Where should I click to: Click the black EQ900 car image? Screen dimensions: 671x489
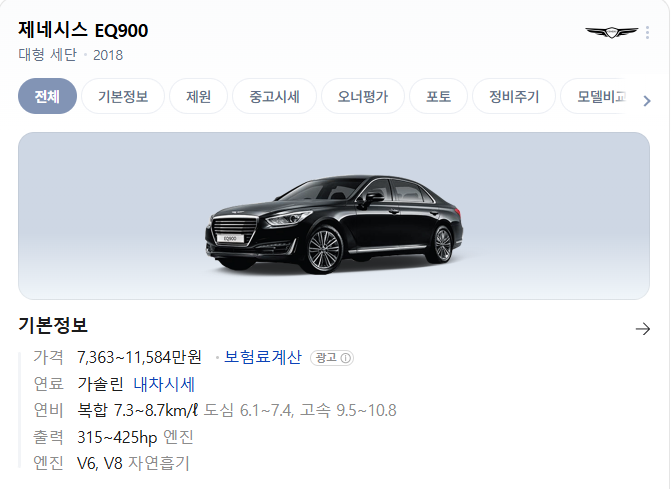334,224
